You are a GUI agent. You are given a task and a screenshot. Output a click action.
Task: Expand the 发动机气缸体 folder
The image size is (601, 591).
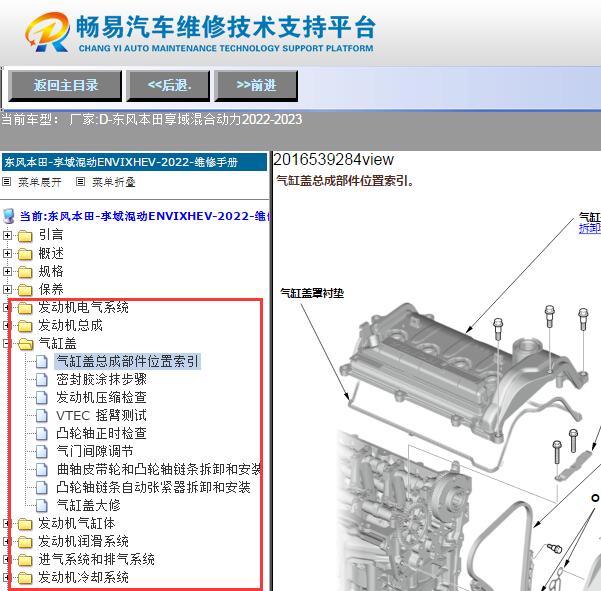(6, 524)
